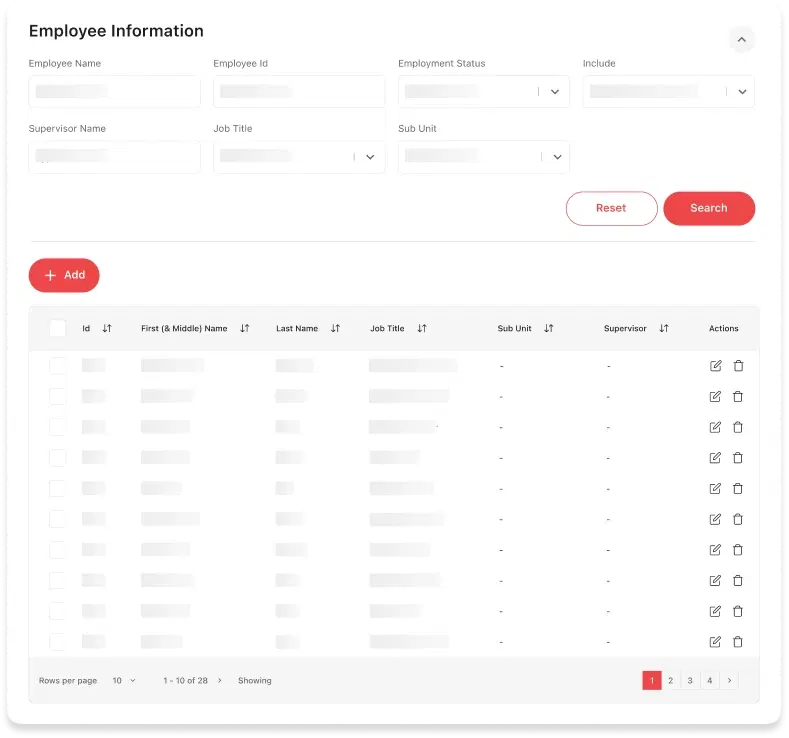The height and width of the screenshot is (738, 789).
Task: Change Rows per page value 10
Action: tap(124, 681)
